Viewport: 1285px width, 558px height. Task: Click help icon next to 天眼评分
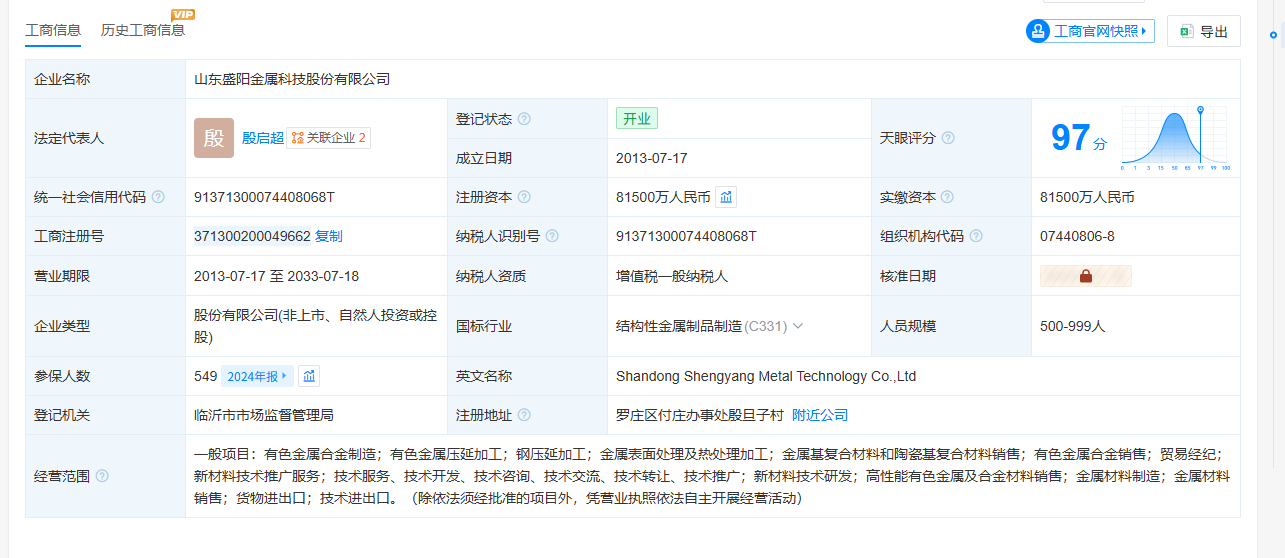point(948,138)
